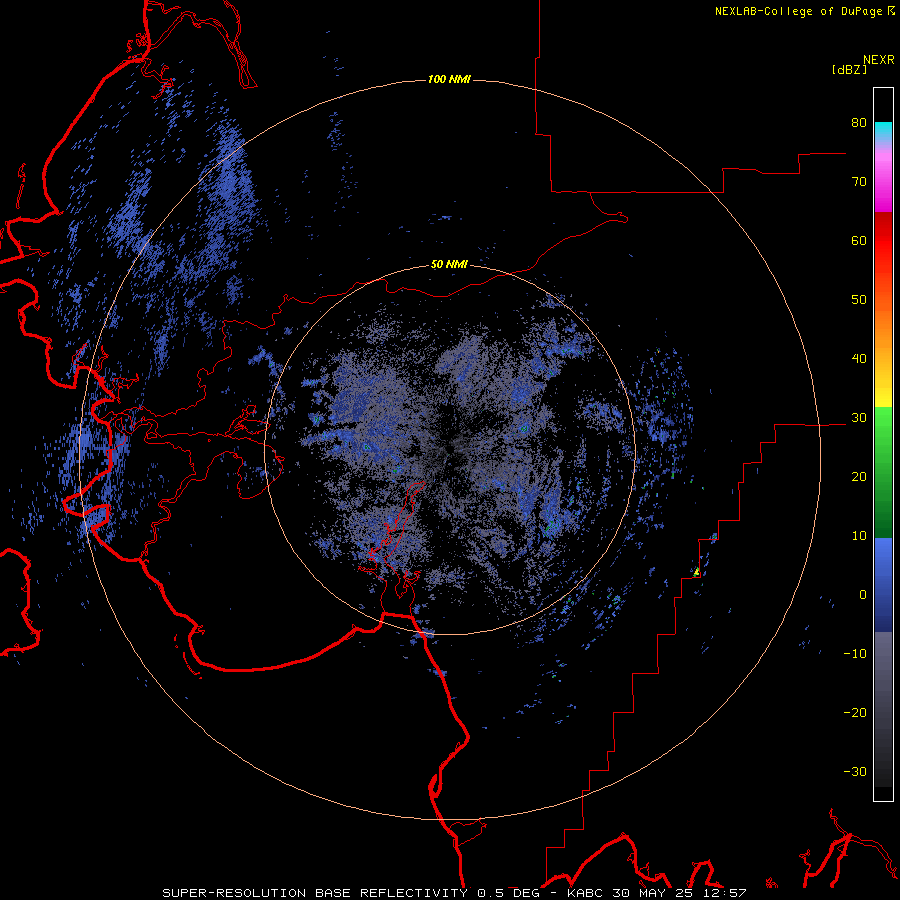Image resolution: width=900 pixels, height=900 pixels.
Task: Click the -30 dBZ value on the legend
Action: click(855, 771)
